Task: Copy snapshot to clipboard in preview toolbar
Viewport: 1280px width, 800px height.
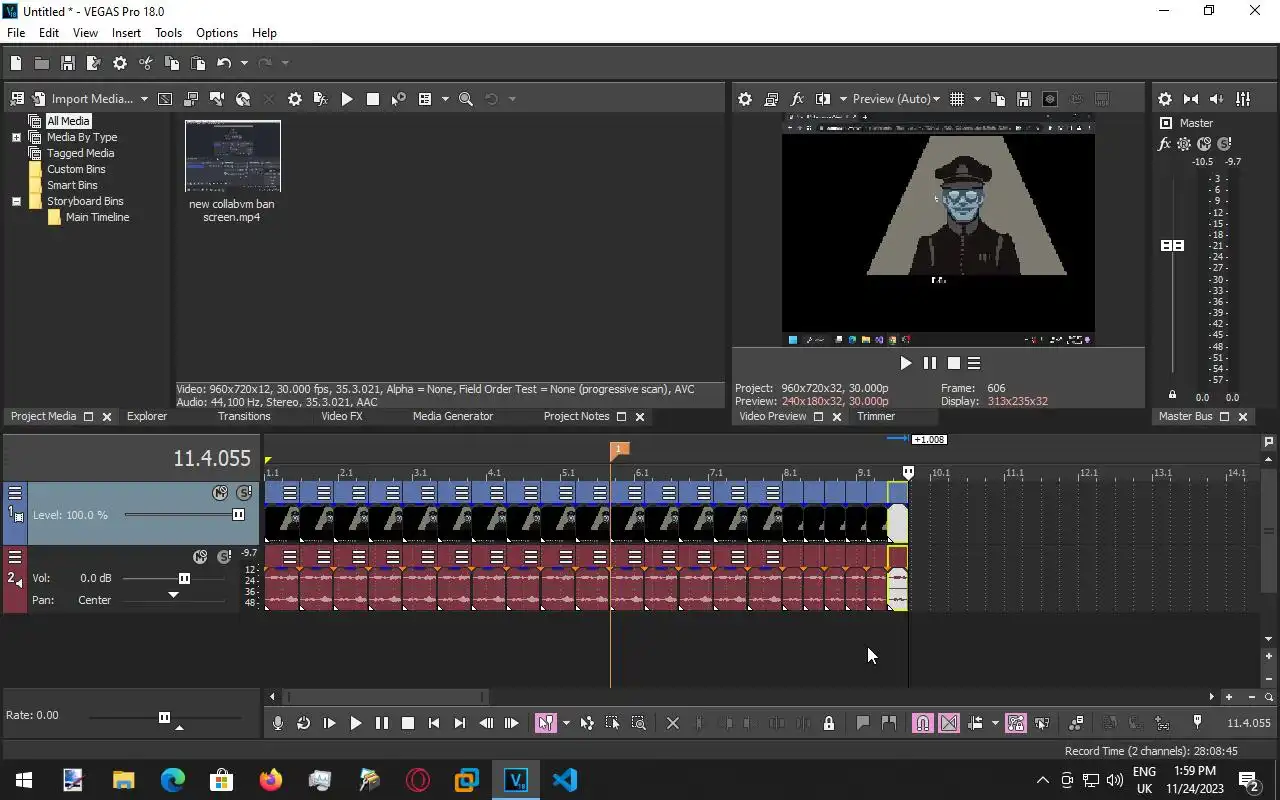Action: click(x=998, y=99)
